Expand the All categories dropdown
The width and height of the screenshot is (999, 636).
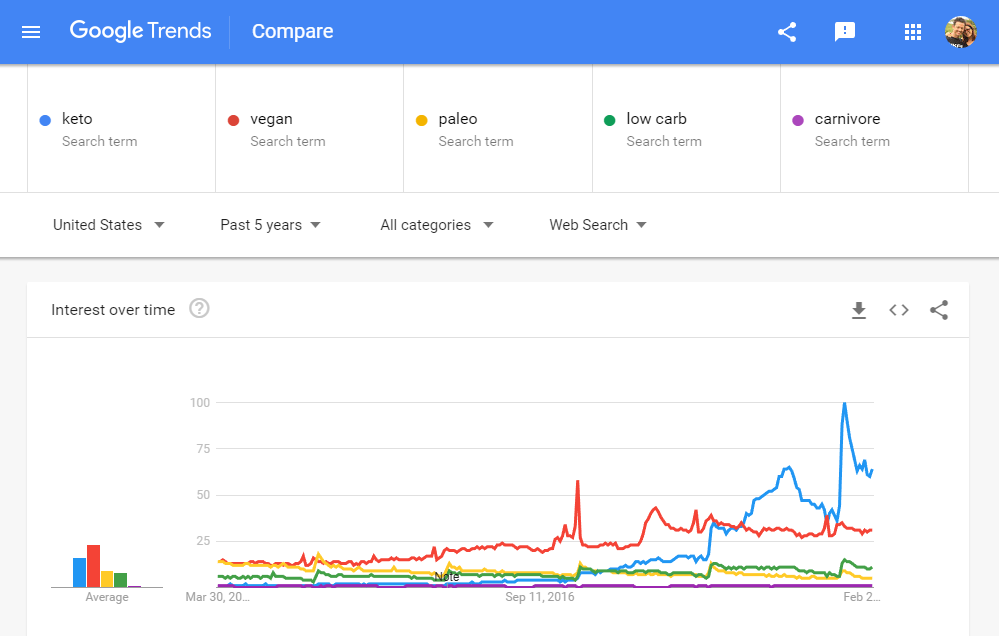(x=437, y=225)
